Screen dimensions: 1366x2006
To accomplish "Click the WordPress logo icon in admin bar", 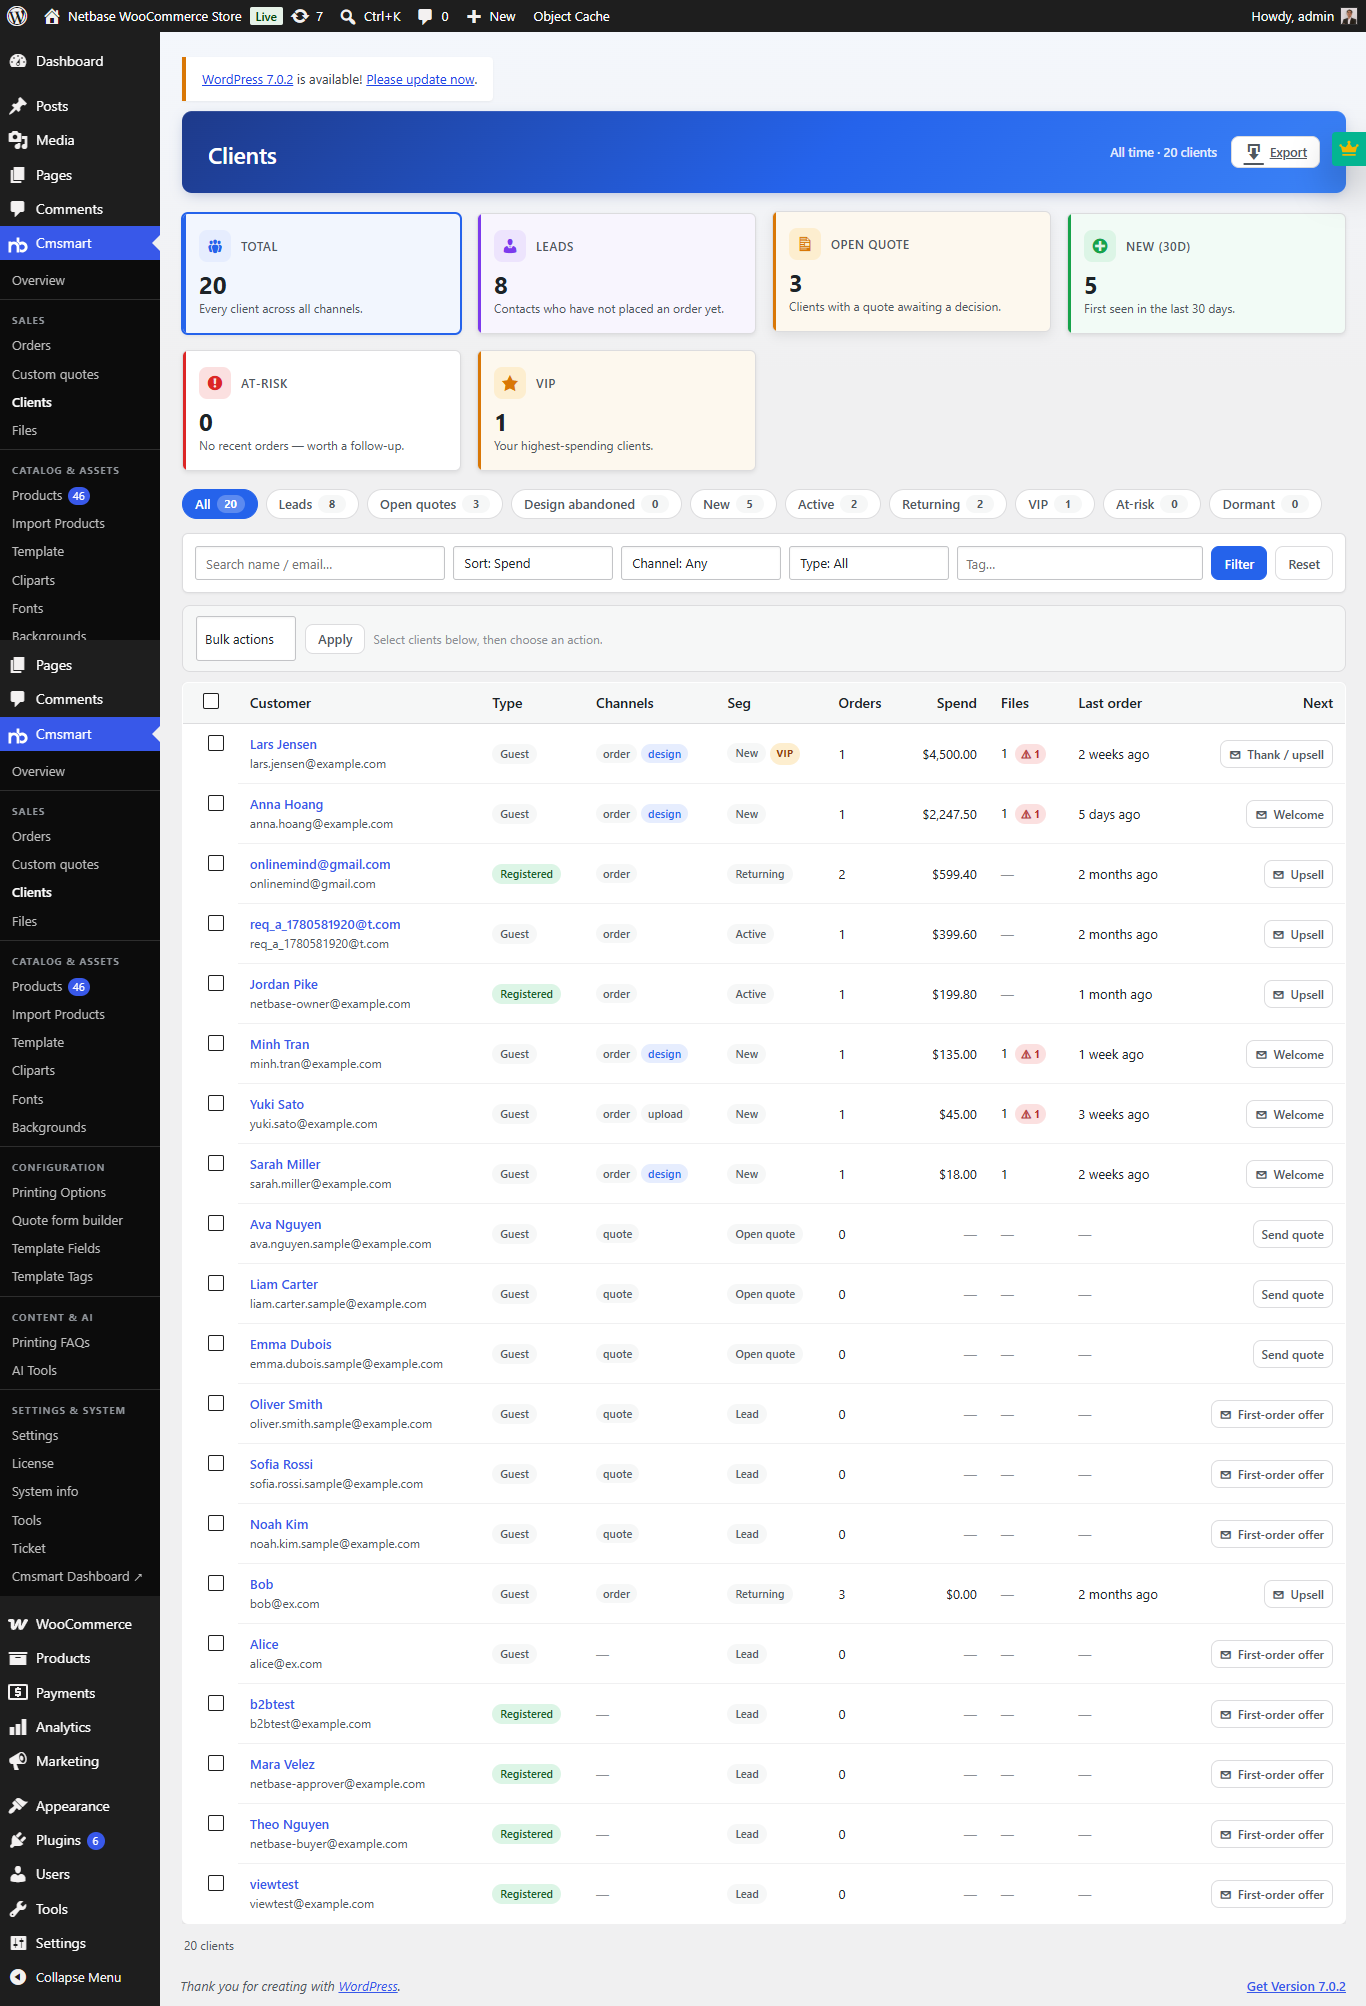I will pyautogui.click(x=17, y=16).
